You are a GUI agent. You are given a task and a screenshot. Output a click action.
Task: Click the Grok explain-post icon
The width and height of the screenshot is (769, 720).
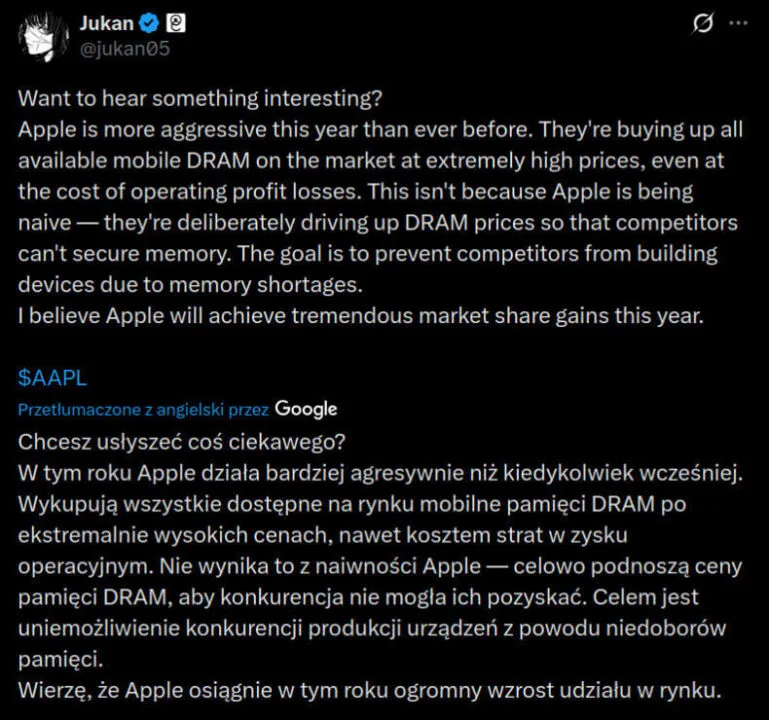(703, 24)
